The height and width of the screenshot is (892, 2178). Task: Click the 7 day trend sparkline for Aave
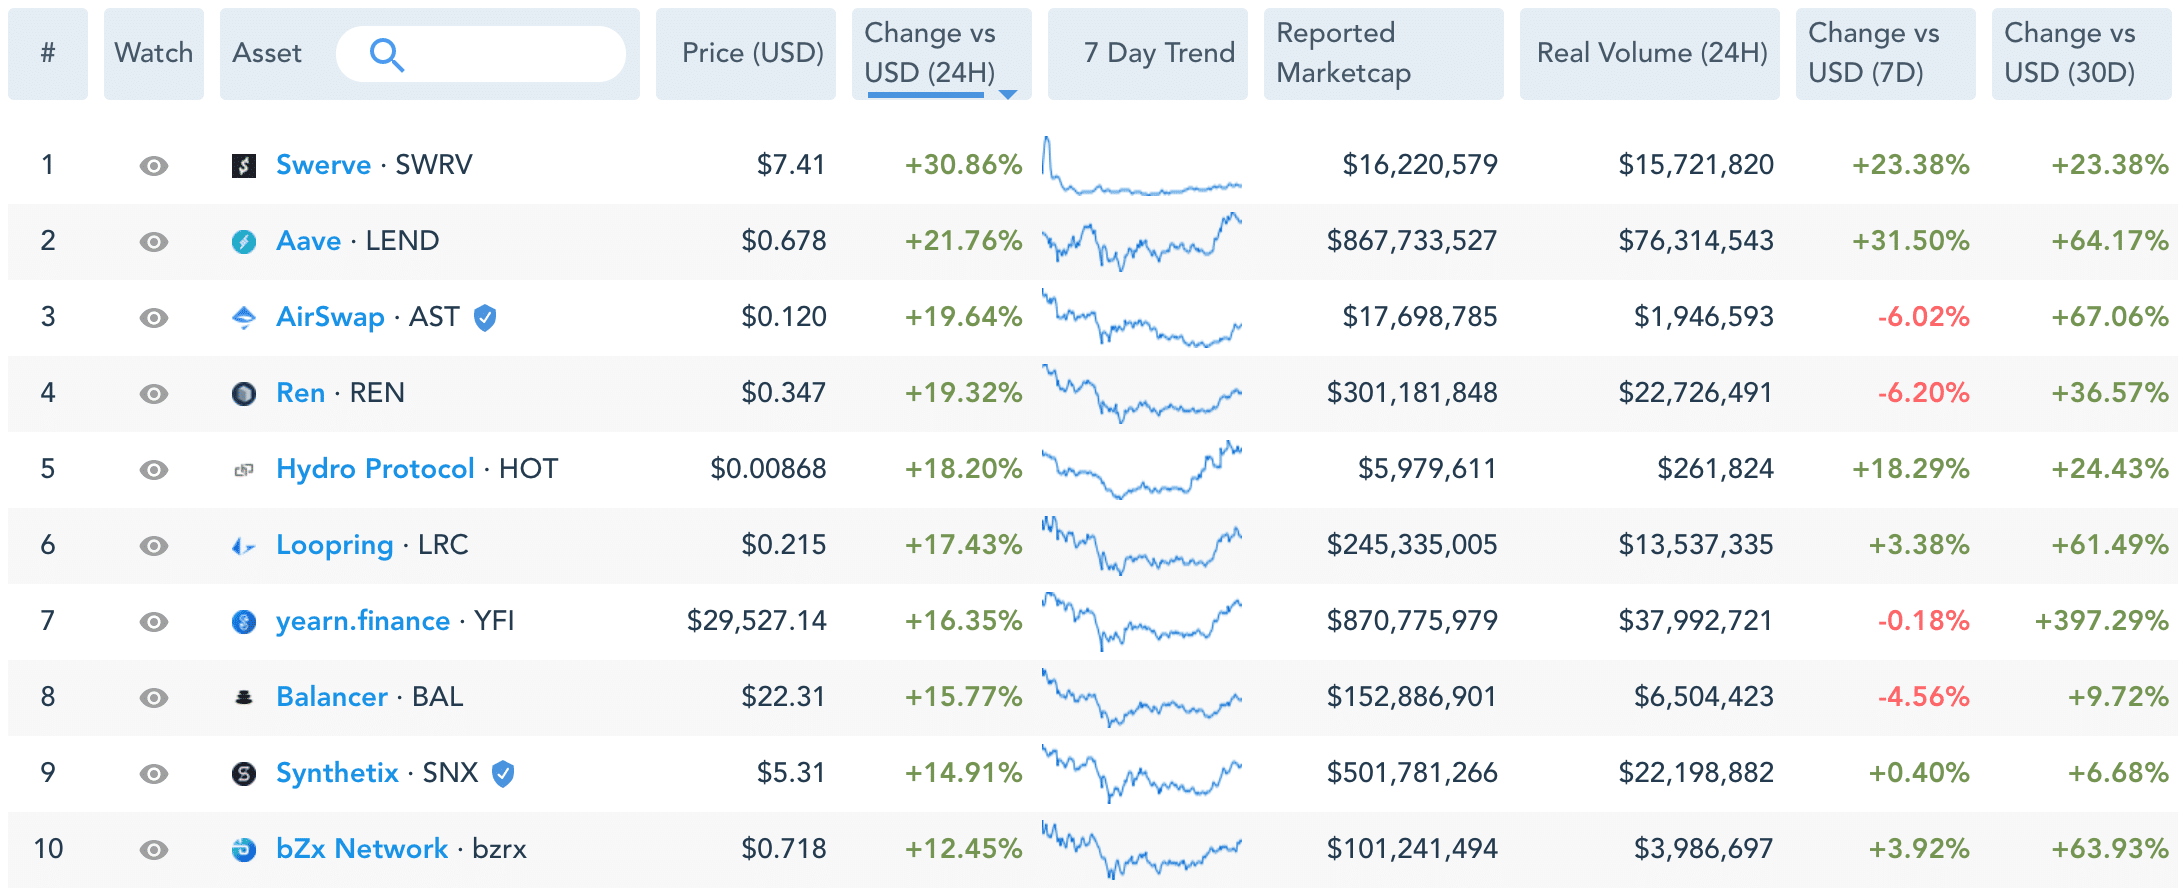coord(1142,241)
